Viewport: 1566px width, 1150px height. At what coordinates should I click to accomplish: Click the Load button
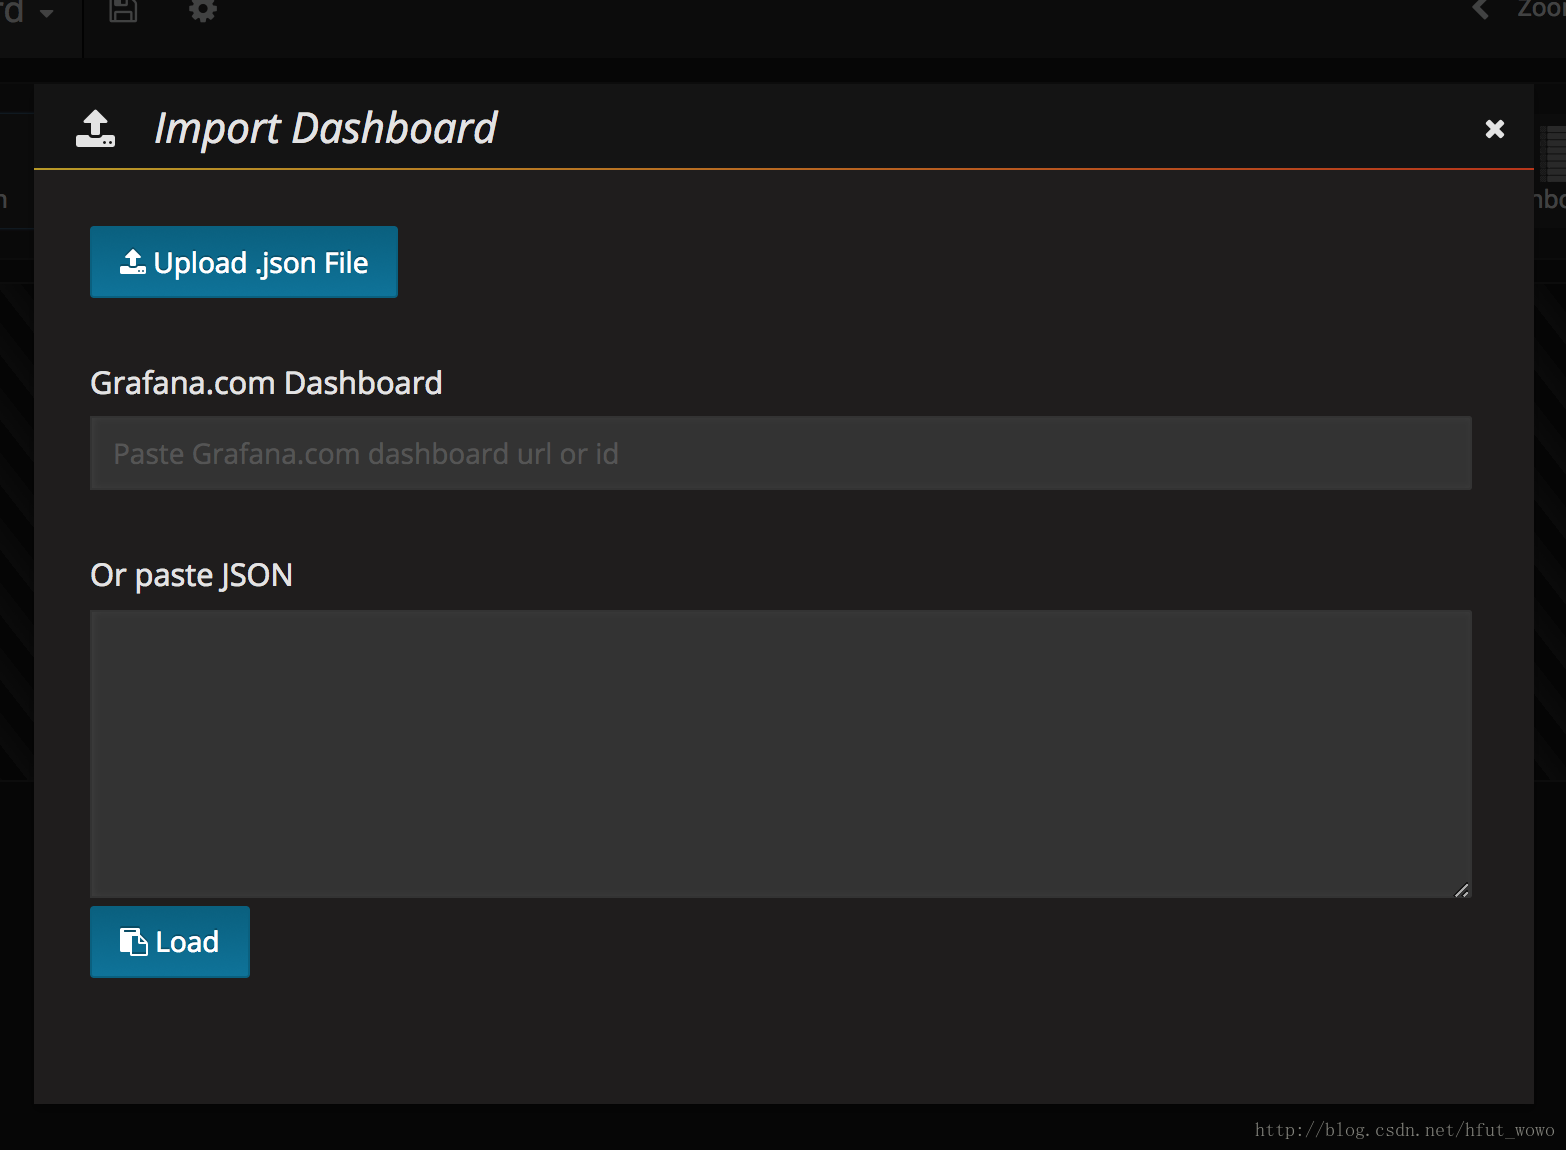coord(170,942)
